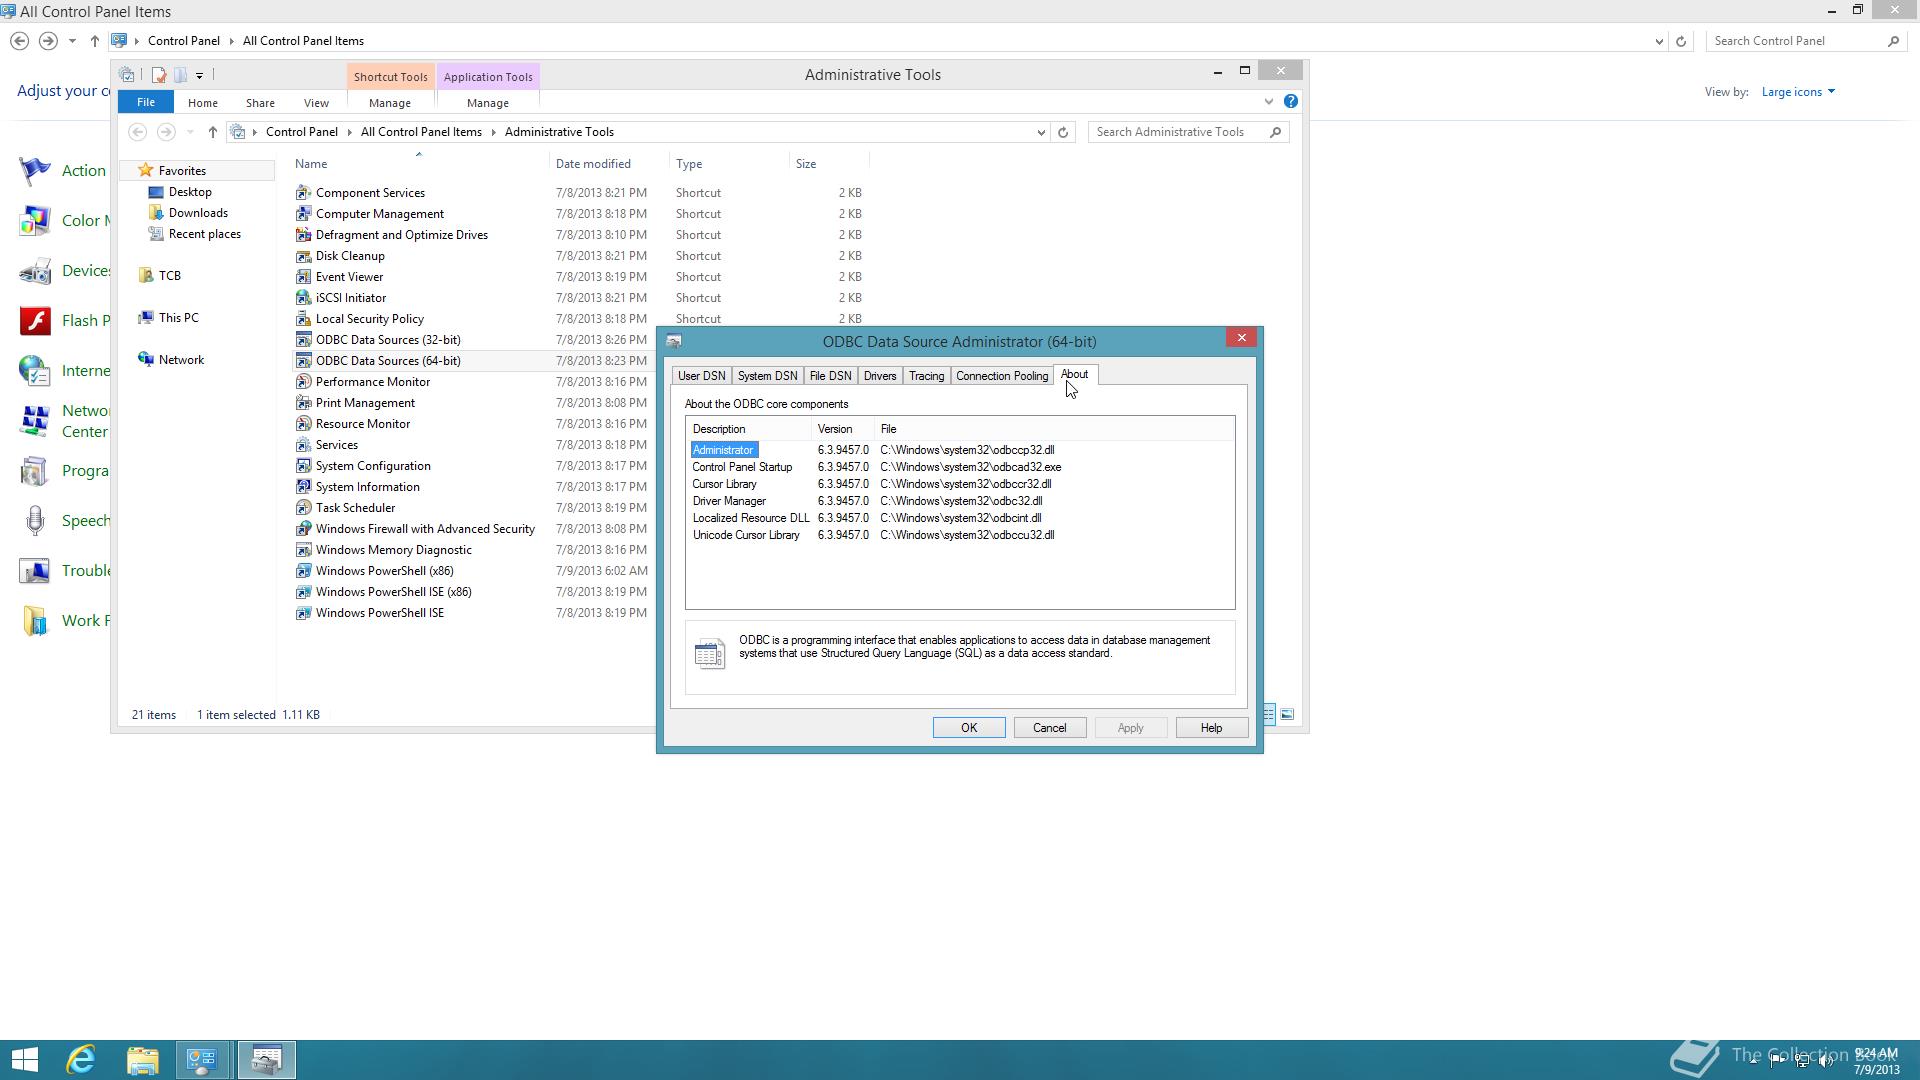Click the Flash Player icon in Control Panel
1920x1080 pixels.
point(35,321)
